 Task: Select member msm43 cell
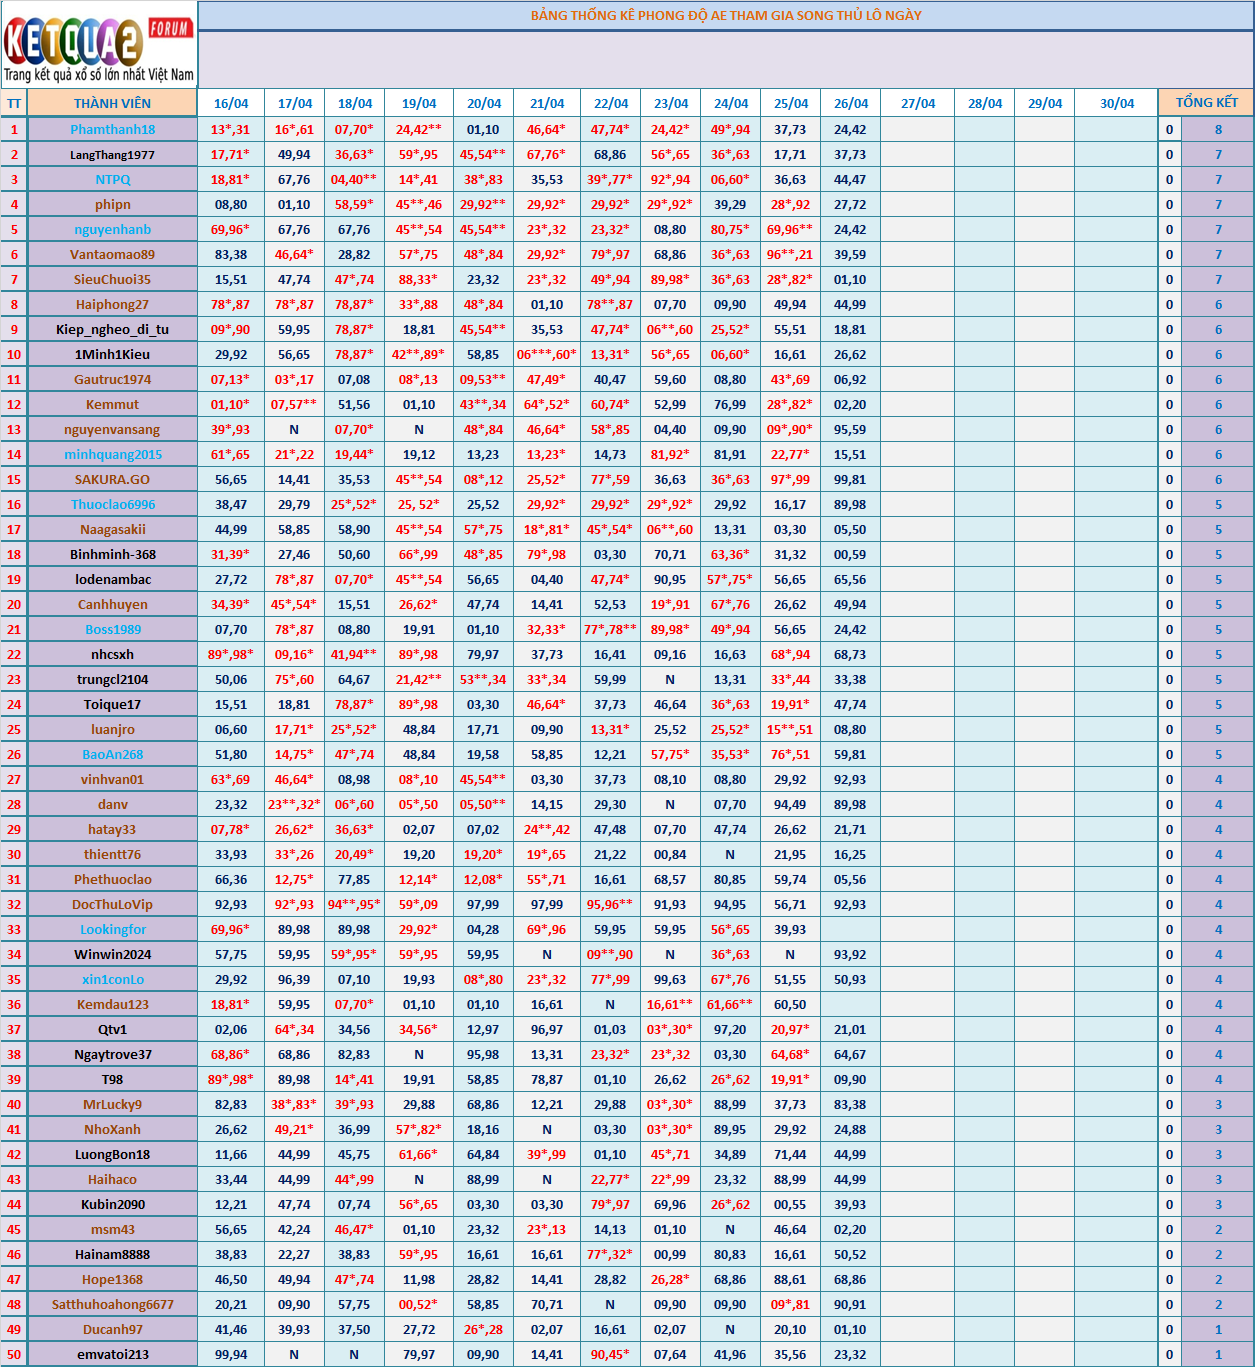click(x=112, y=1229)
